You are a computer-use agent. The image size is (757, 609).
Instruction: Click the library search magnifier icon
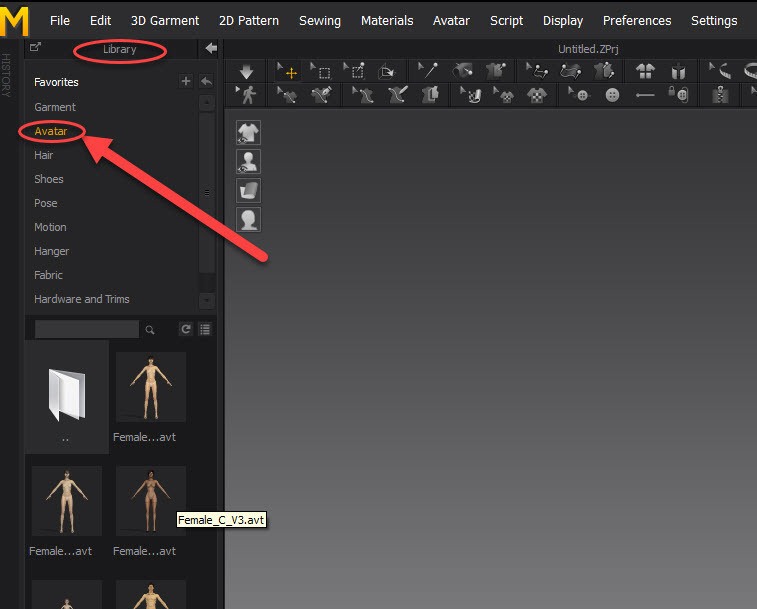pyautogui.click(x=150, y=330)
